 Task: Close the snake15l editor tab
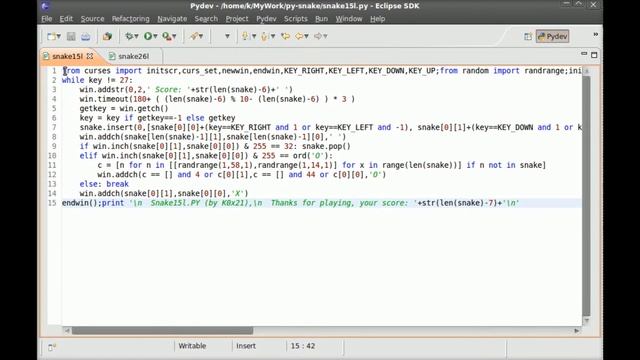tap(90, 56)
